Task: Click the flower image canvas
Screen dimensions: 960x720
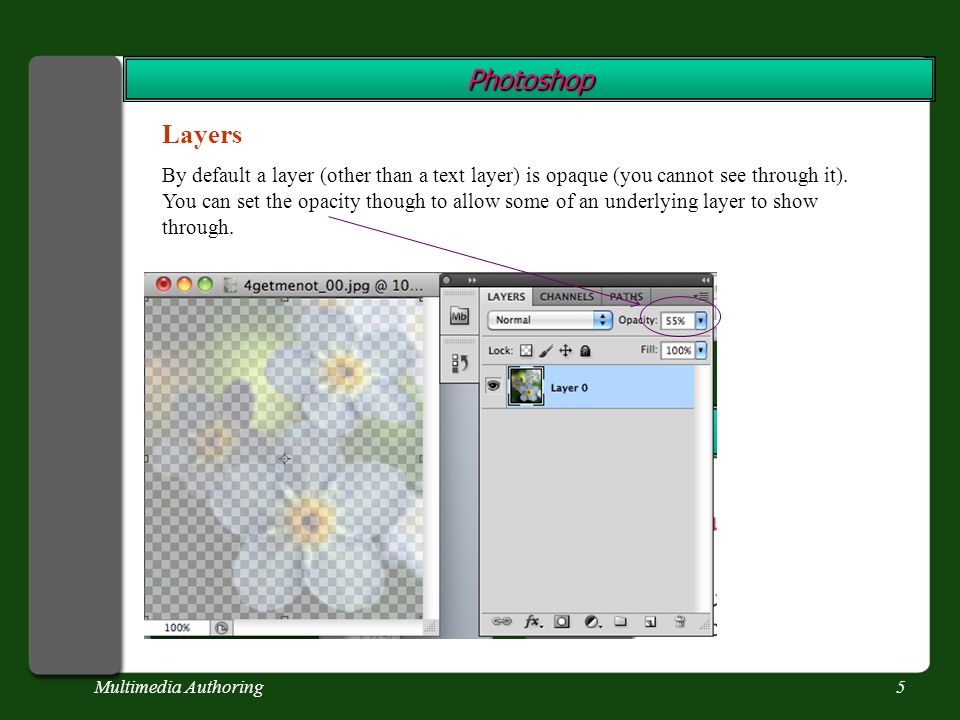Action: pyautogui.click(x=283, y=459)
